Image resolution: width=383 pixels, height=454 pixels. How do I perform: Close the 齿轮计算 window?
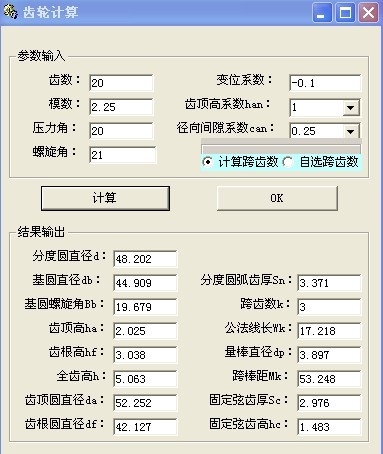[x=368, y=13]
